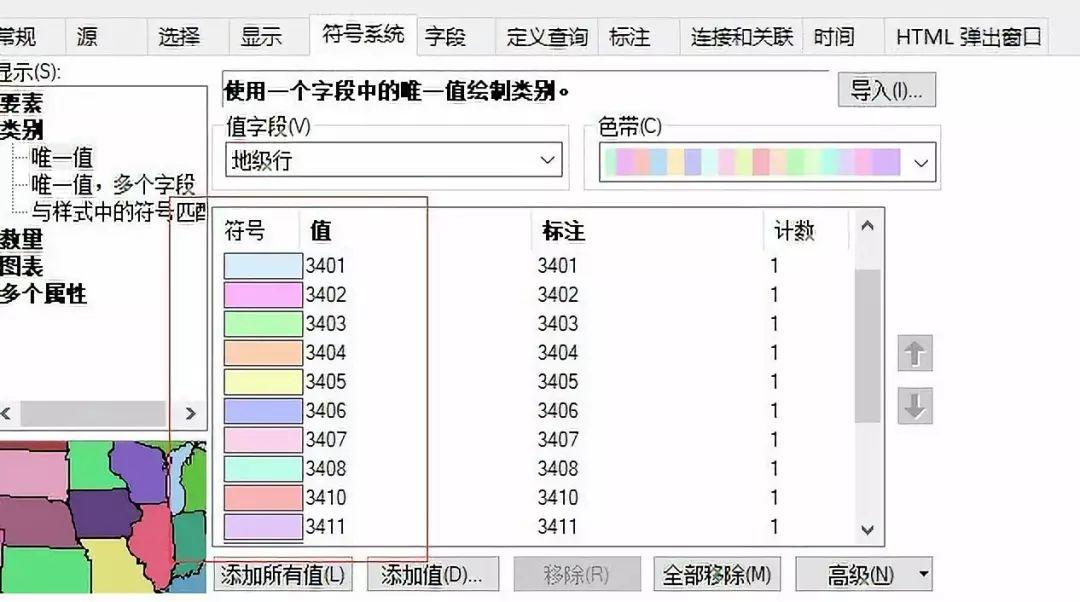Click label 3402 in the 标注 column
Screen dimensions: 1080x602
557,295
